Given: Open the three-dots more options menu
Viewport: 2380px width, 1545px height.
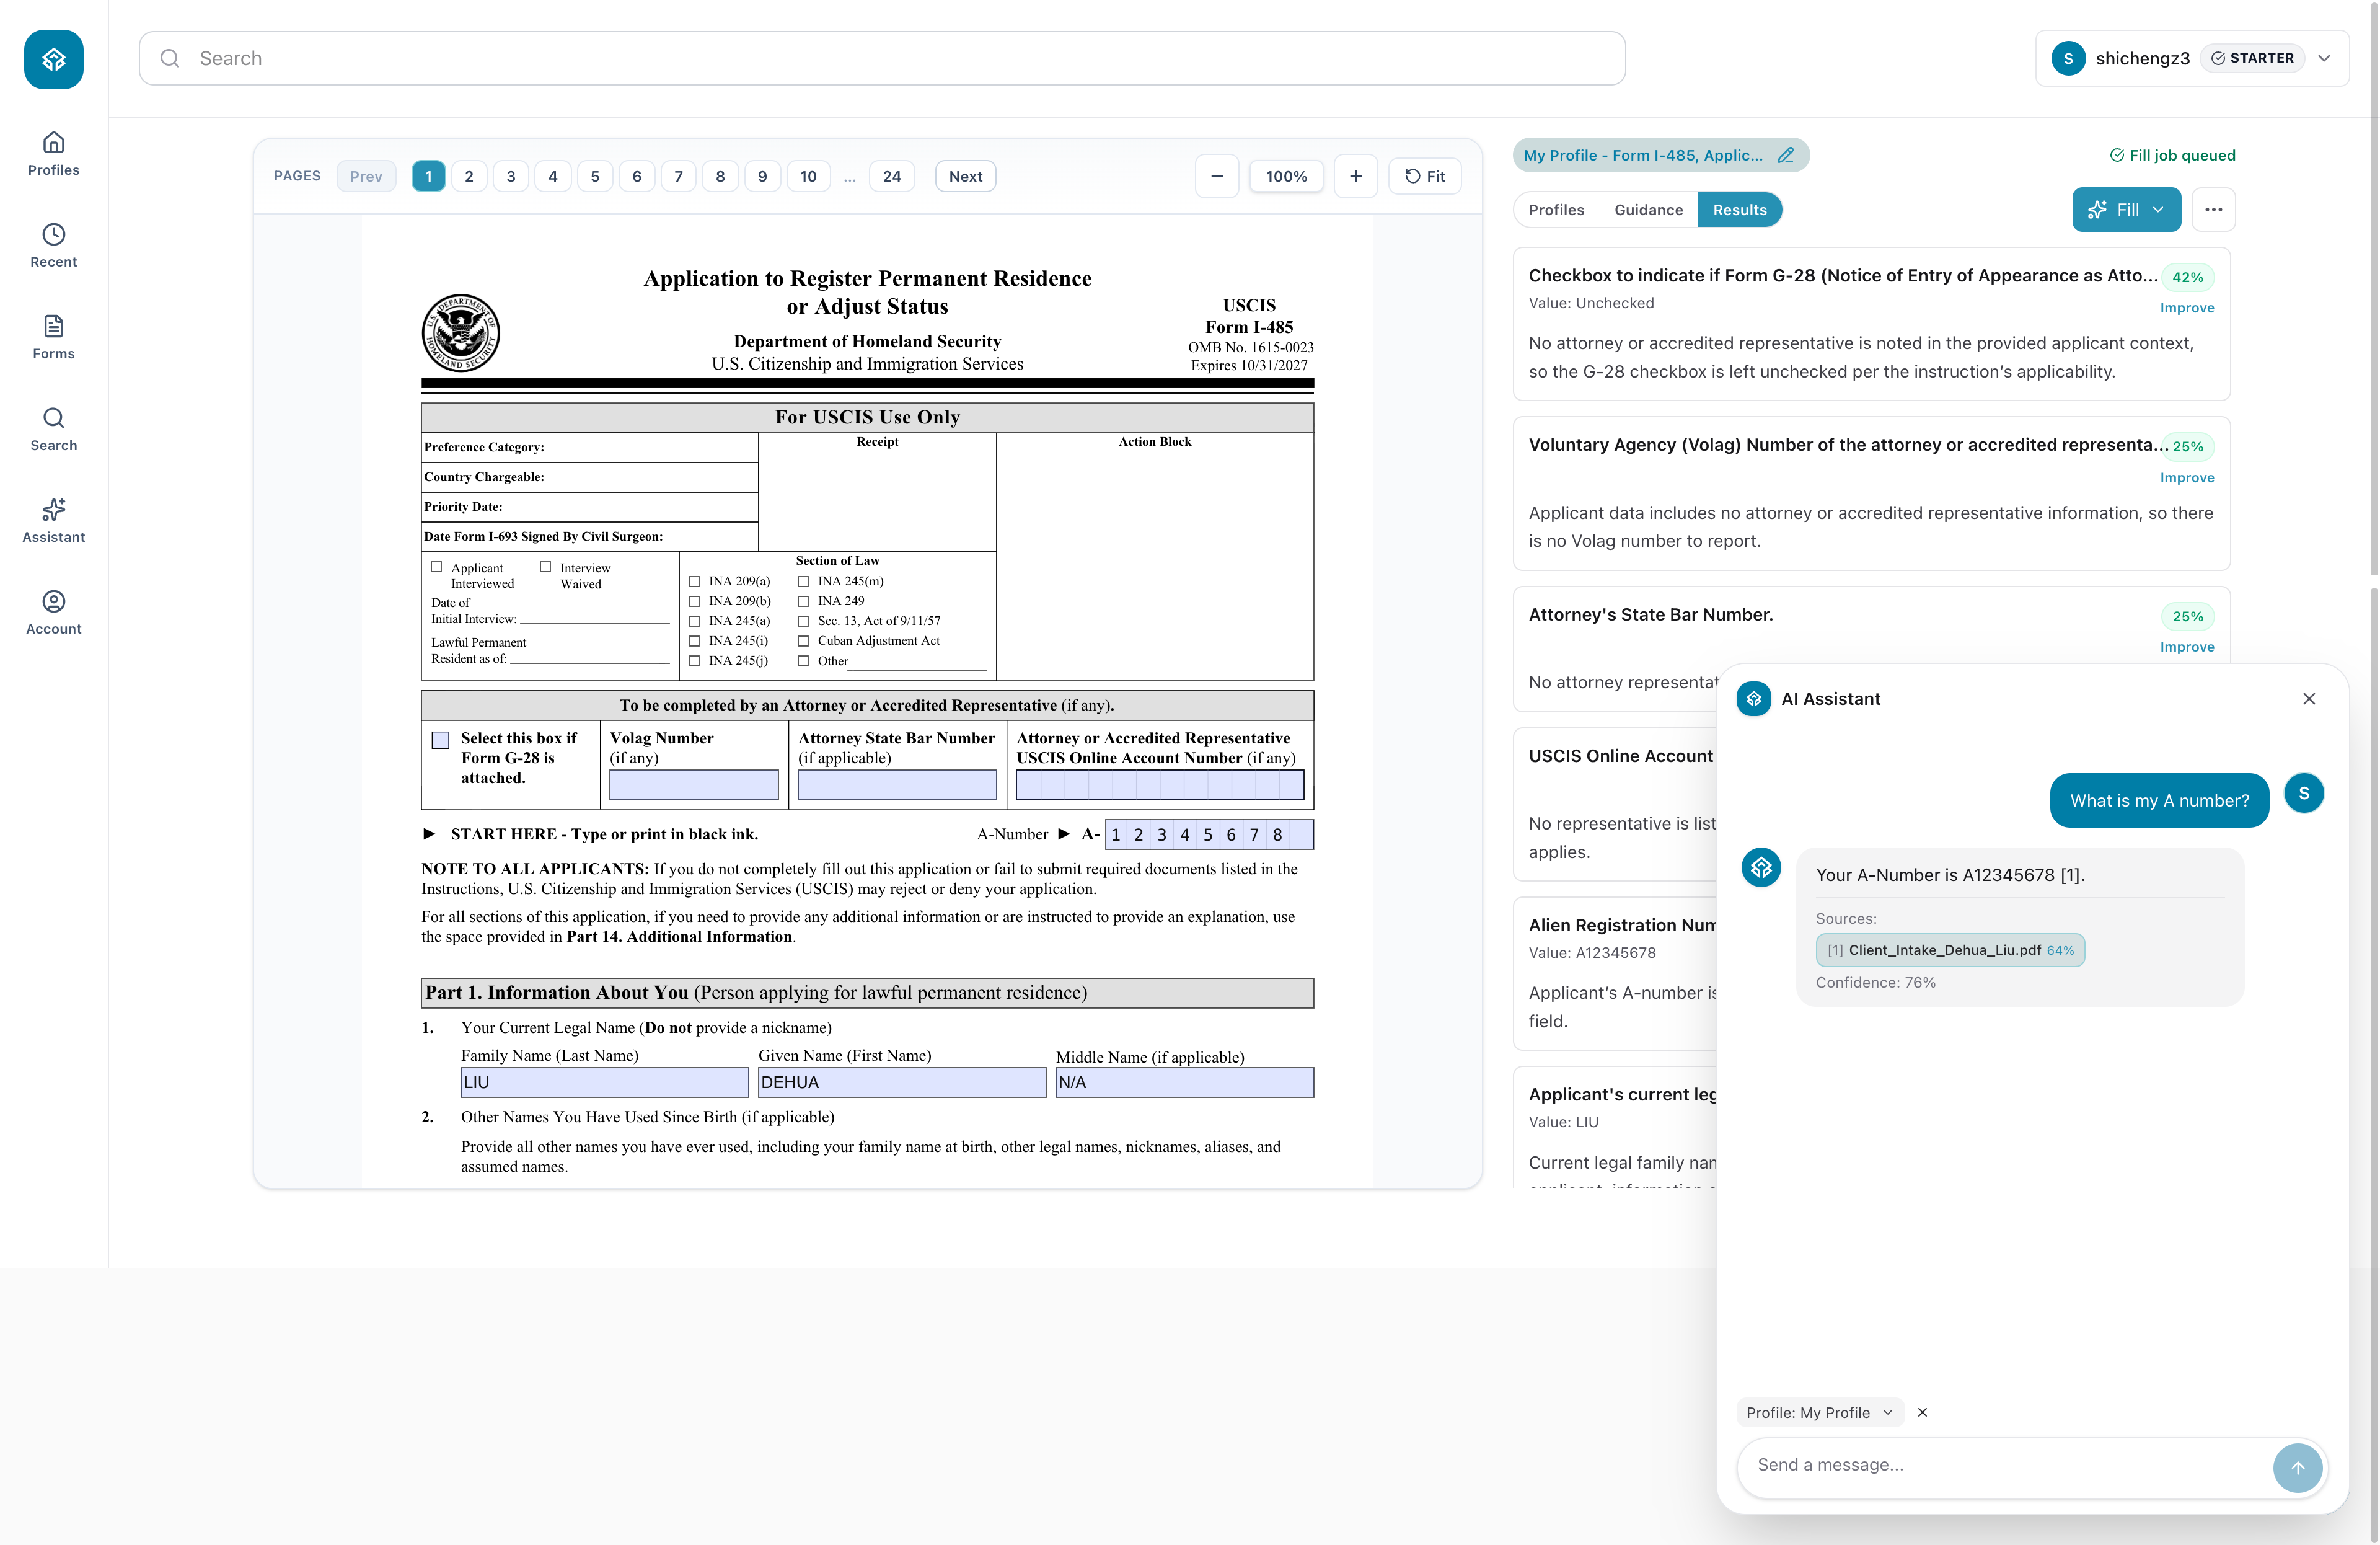Looking at the screenshot, I should pos(2213,209).
